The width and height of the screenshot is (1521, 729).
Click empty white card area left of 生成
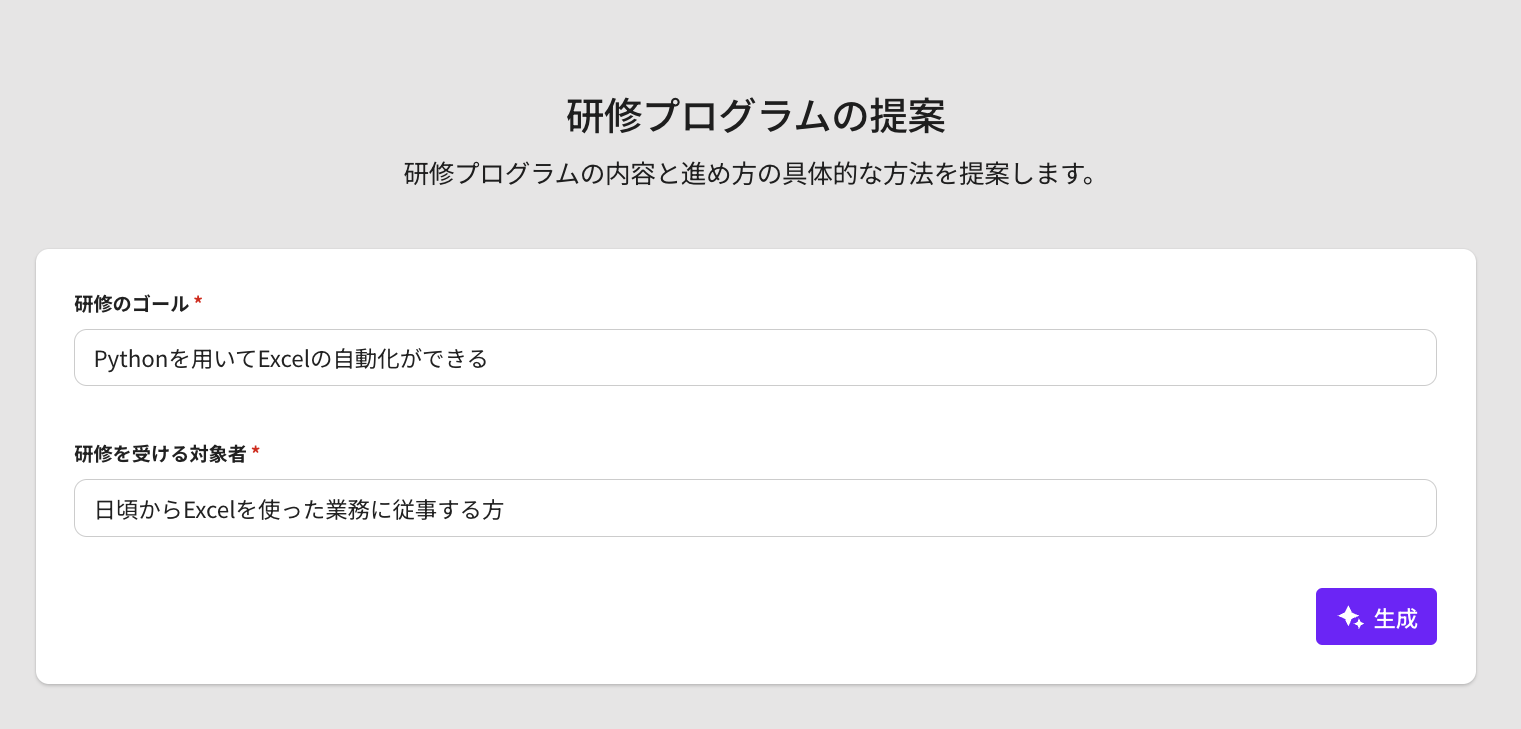700,617
